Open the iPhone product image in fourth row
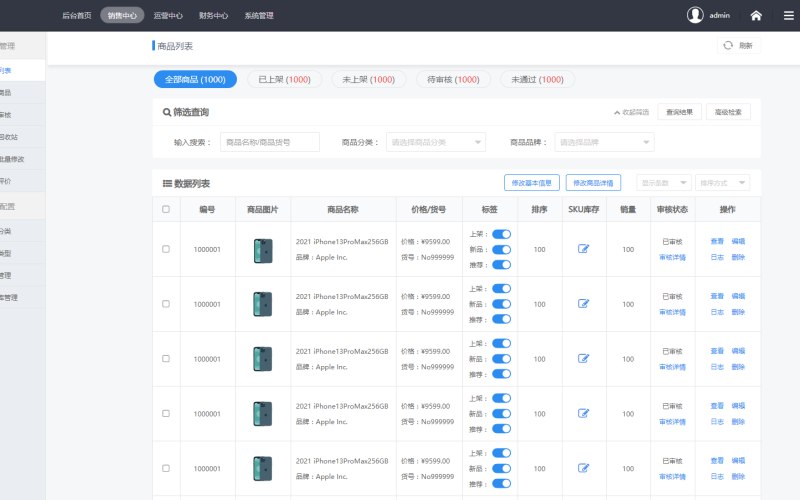Image resolution: width=800 pixels, height=500 pixels. click(x=263, y=414)
